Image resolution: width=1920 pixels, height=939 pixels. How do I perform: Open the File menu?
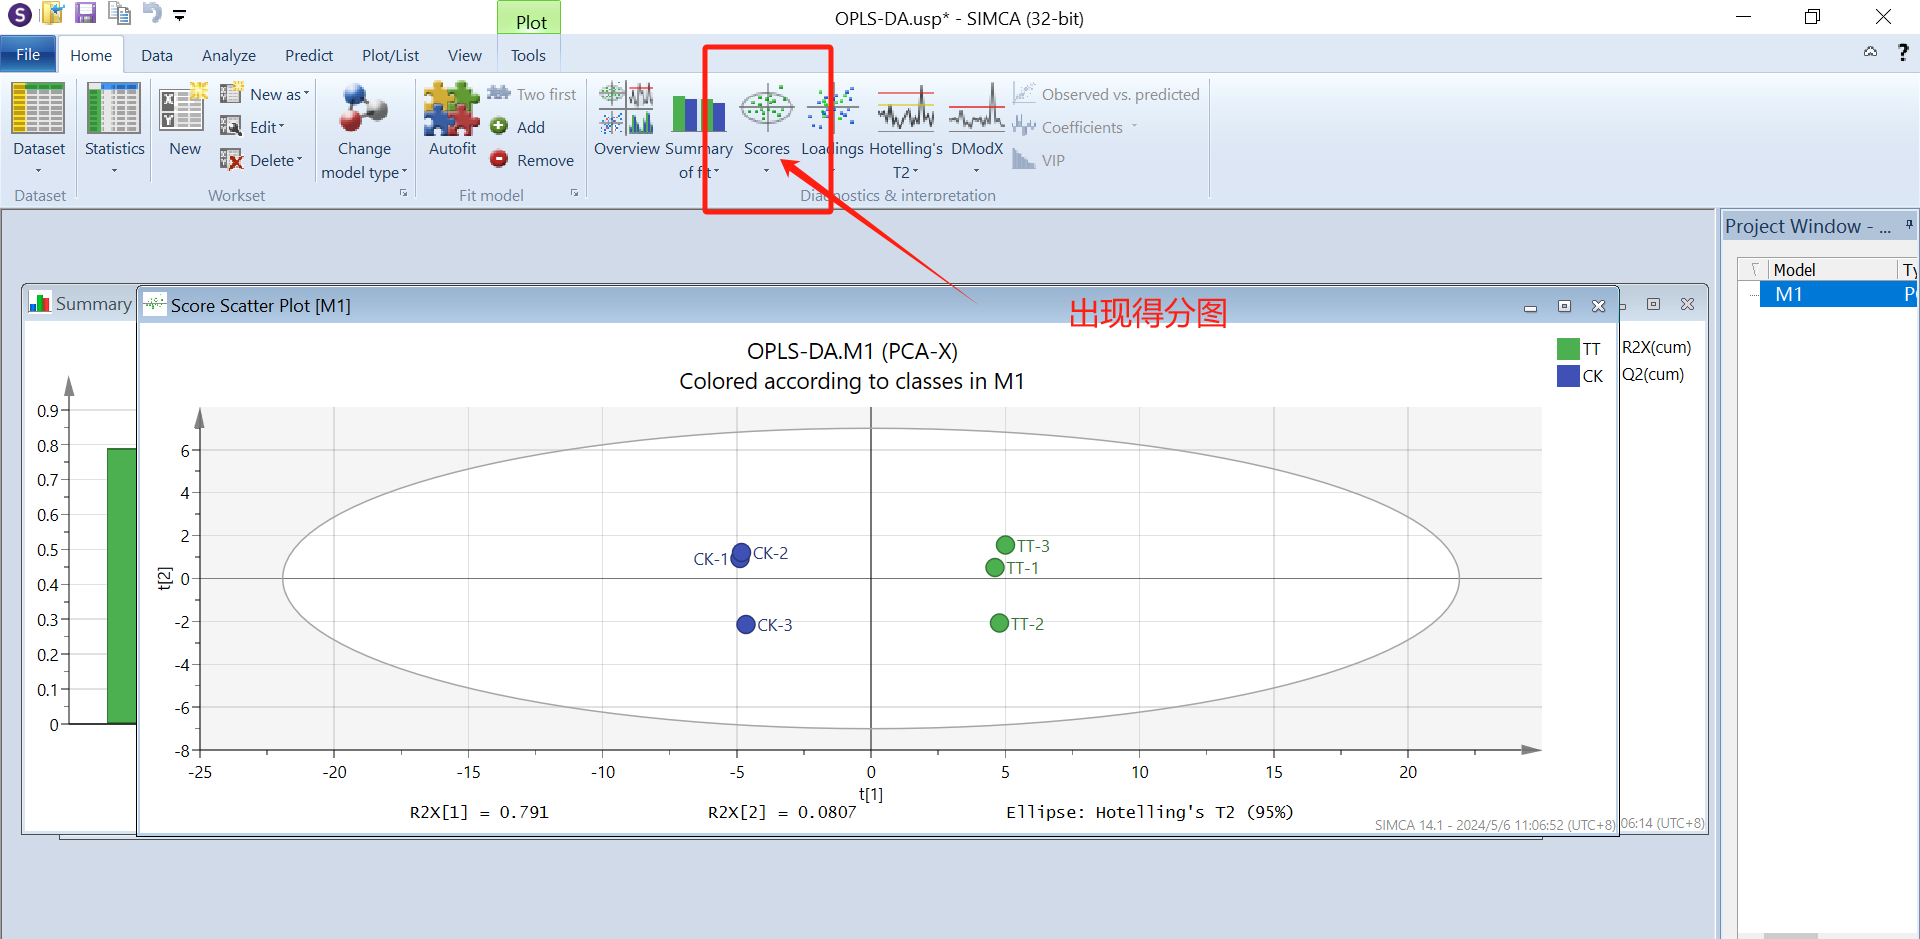click(28, 55)
